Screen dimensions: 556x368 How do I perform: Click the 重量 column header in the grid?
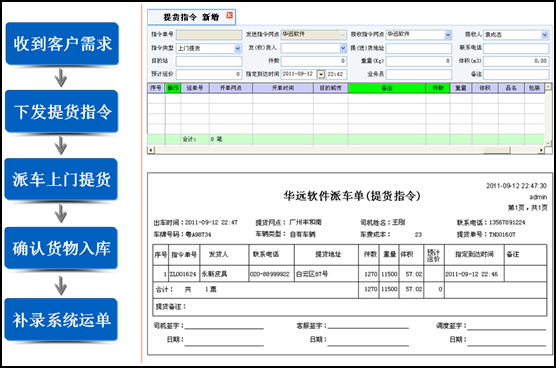[x=461, y=88]
